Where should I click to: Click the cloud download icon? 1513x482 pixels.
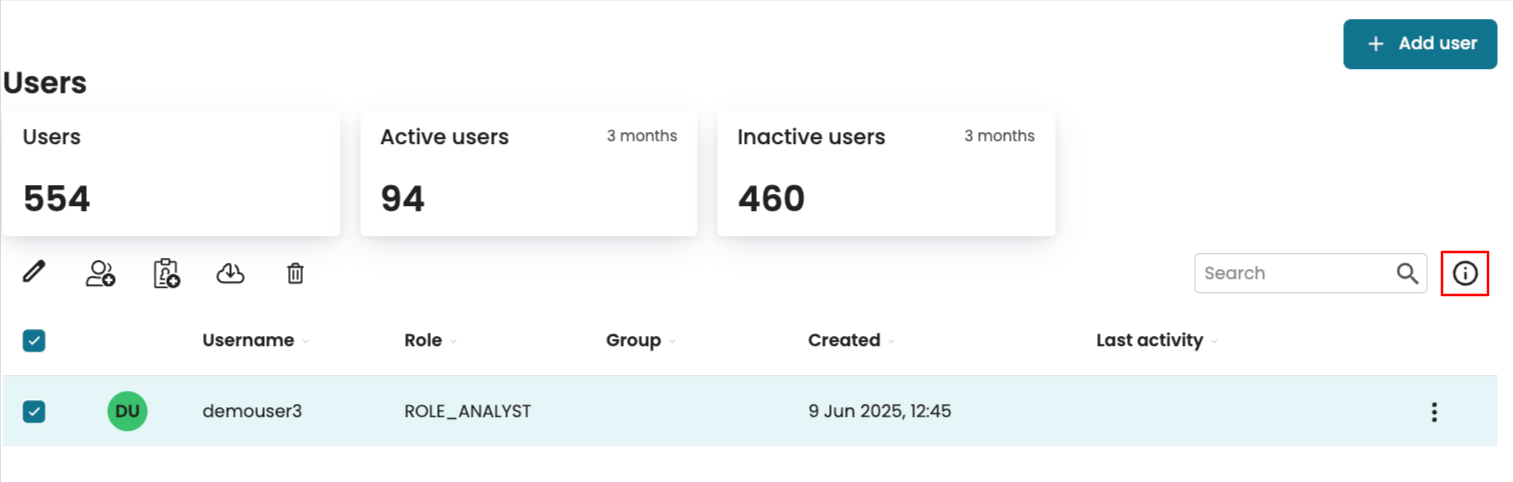[x=231, y=273]
